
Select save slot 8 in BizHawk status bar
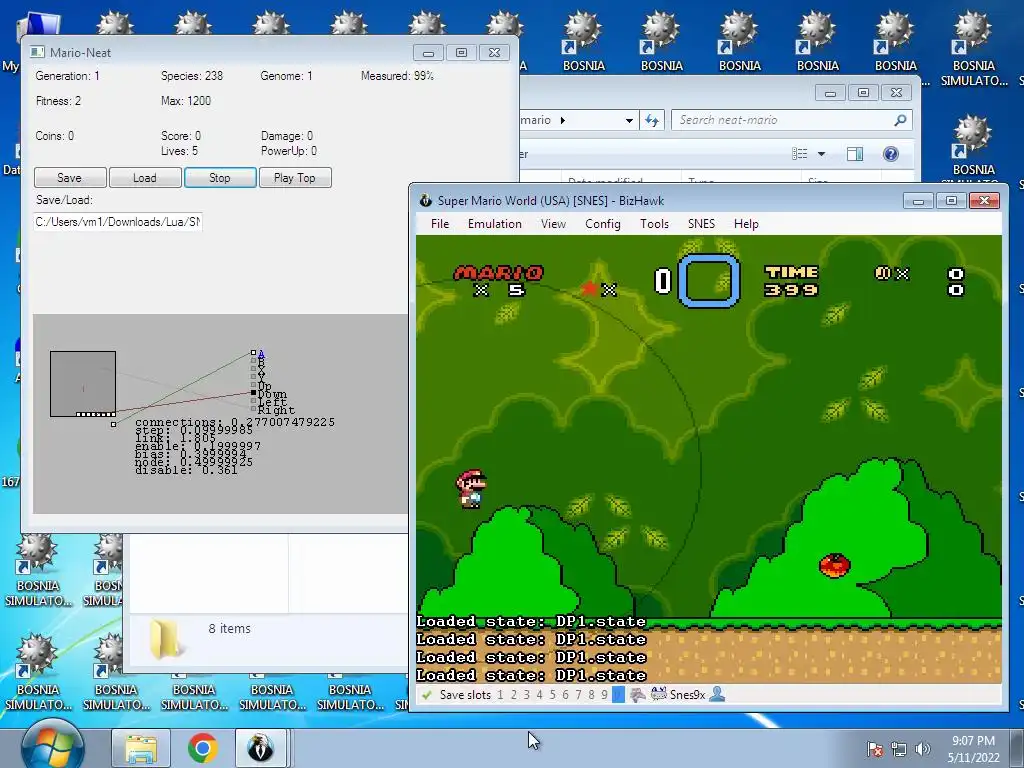[591, 695]
